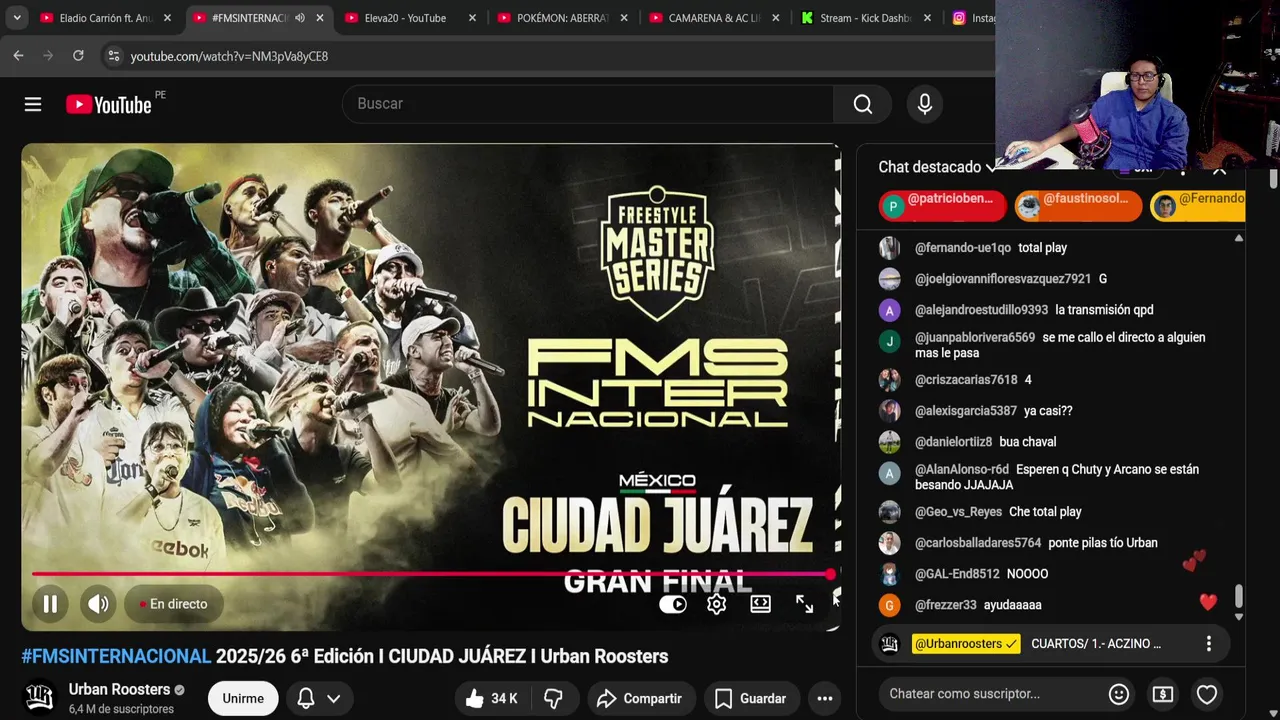Click the Unirme membership button
The height and width of the screenshot is (720, 1280).
pyautogui.click(x=243, y=698)
